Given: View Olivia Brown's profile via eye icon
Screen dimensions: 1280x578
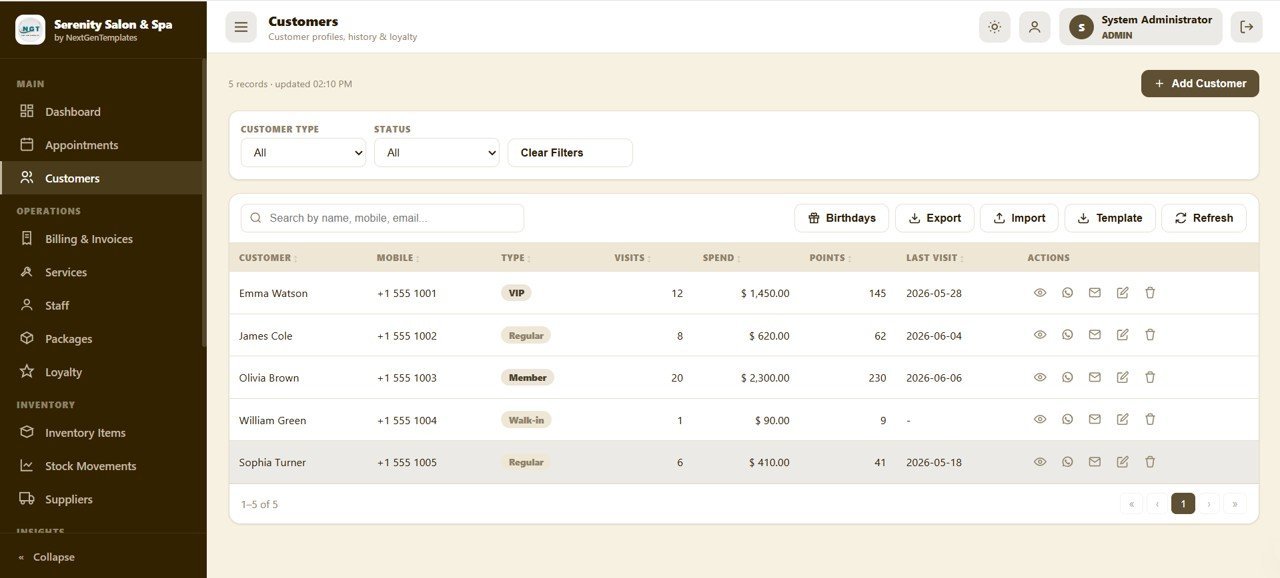Looking at the screenshot, I should (1040, 377).
